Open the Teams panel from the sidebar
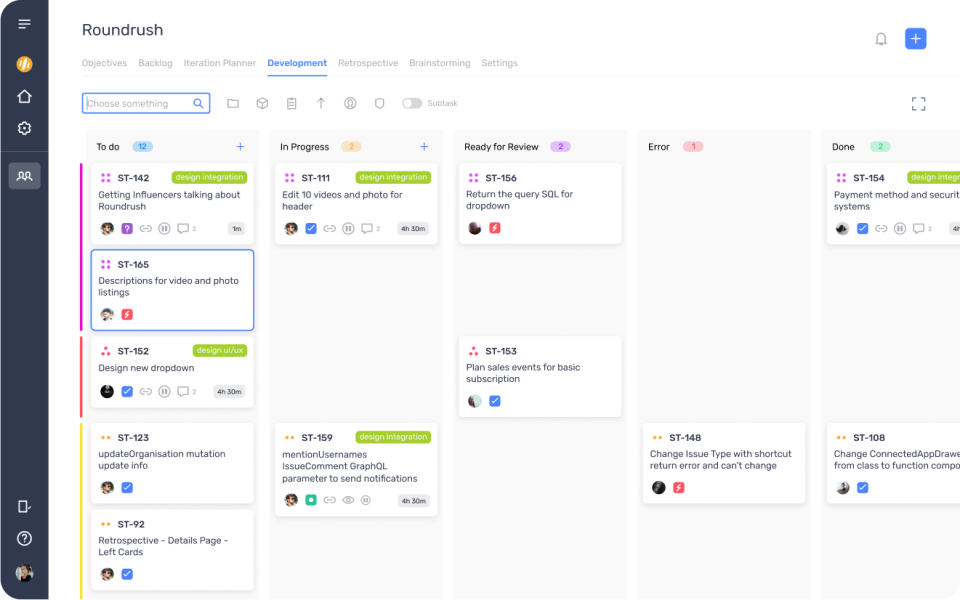 (24, 175)
